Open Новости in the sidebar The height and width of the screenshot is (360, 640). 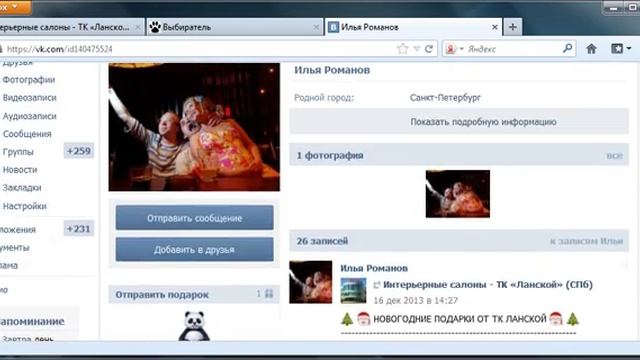20,170
